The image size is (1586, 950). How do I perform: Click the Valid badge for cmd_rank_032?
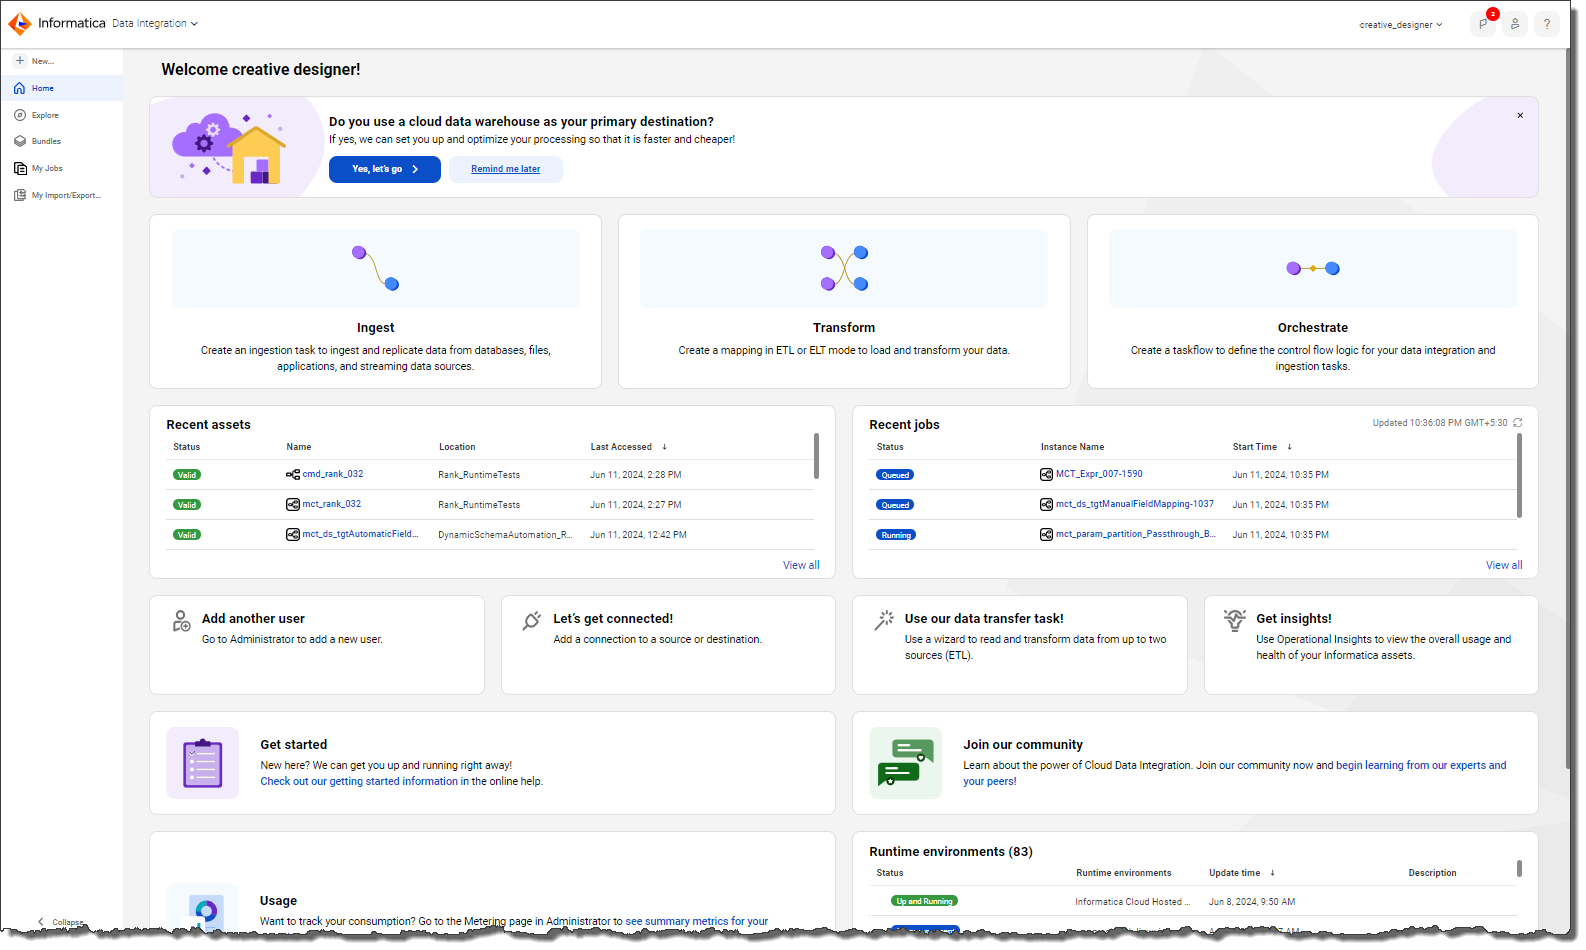(x=187, y=475)
